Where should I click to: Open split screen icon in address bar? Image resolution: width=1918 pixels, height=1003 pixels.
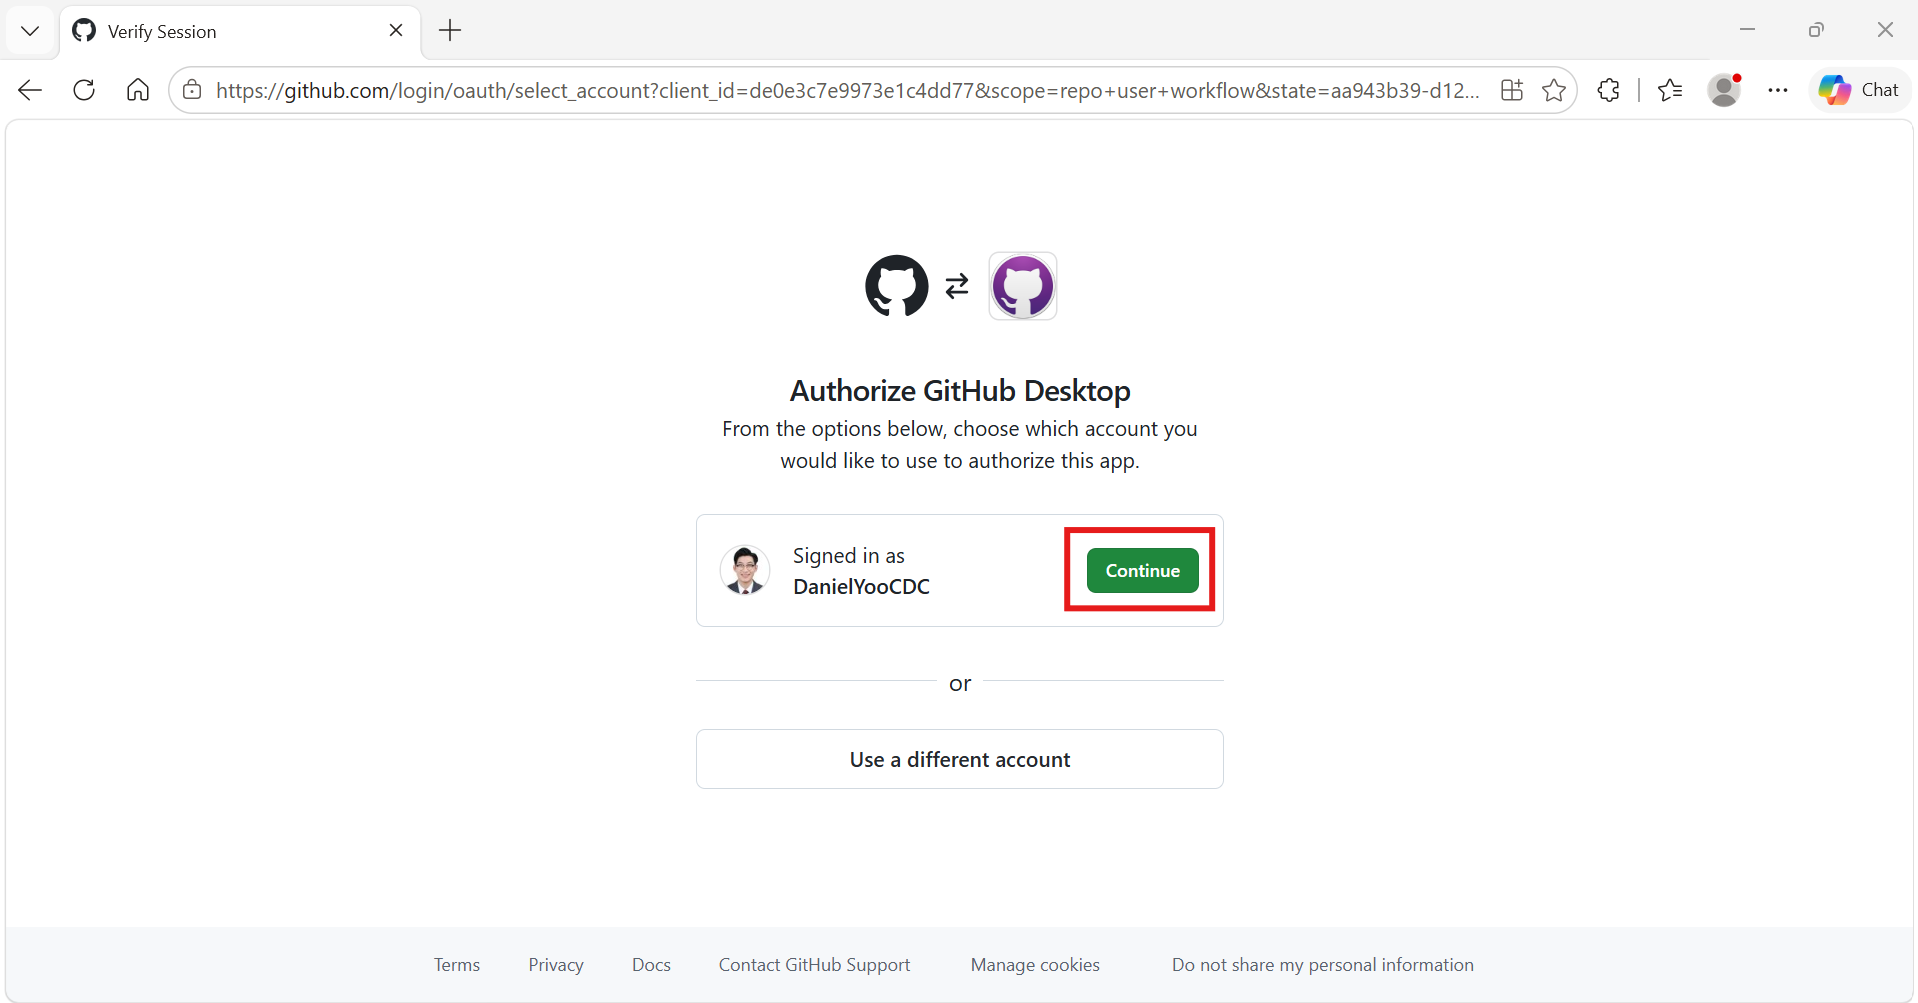1512,90
